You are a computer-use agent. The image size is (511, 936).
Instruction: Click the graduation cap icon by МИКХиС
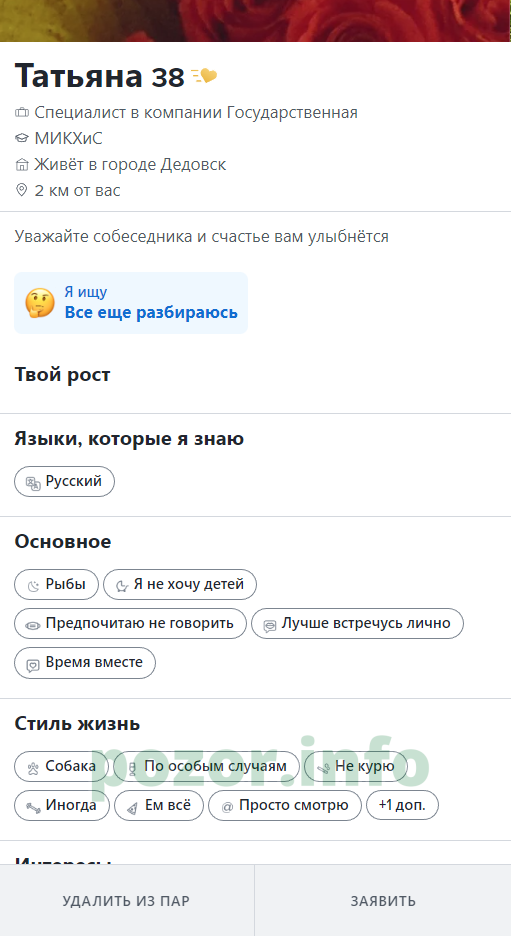pos(21,138)
